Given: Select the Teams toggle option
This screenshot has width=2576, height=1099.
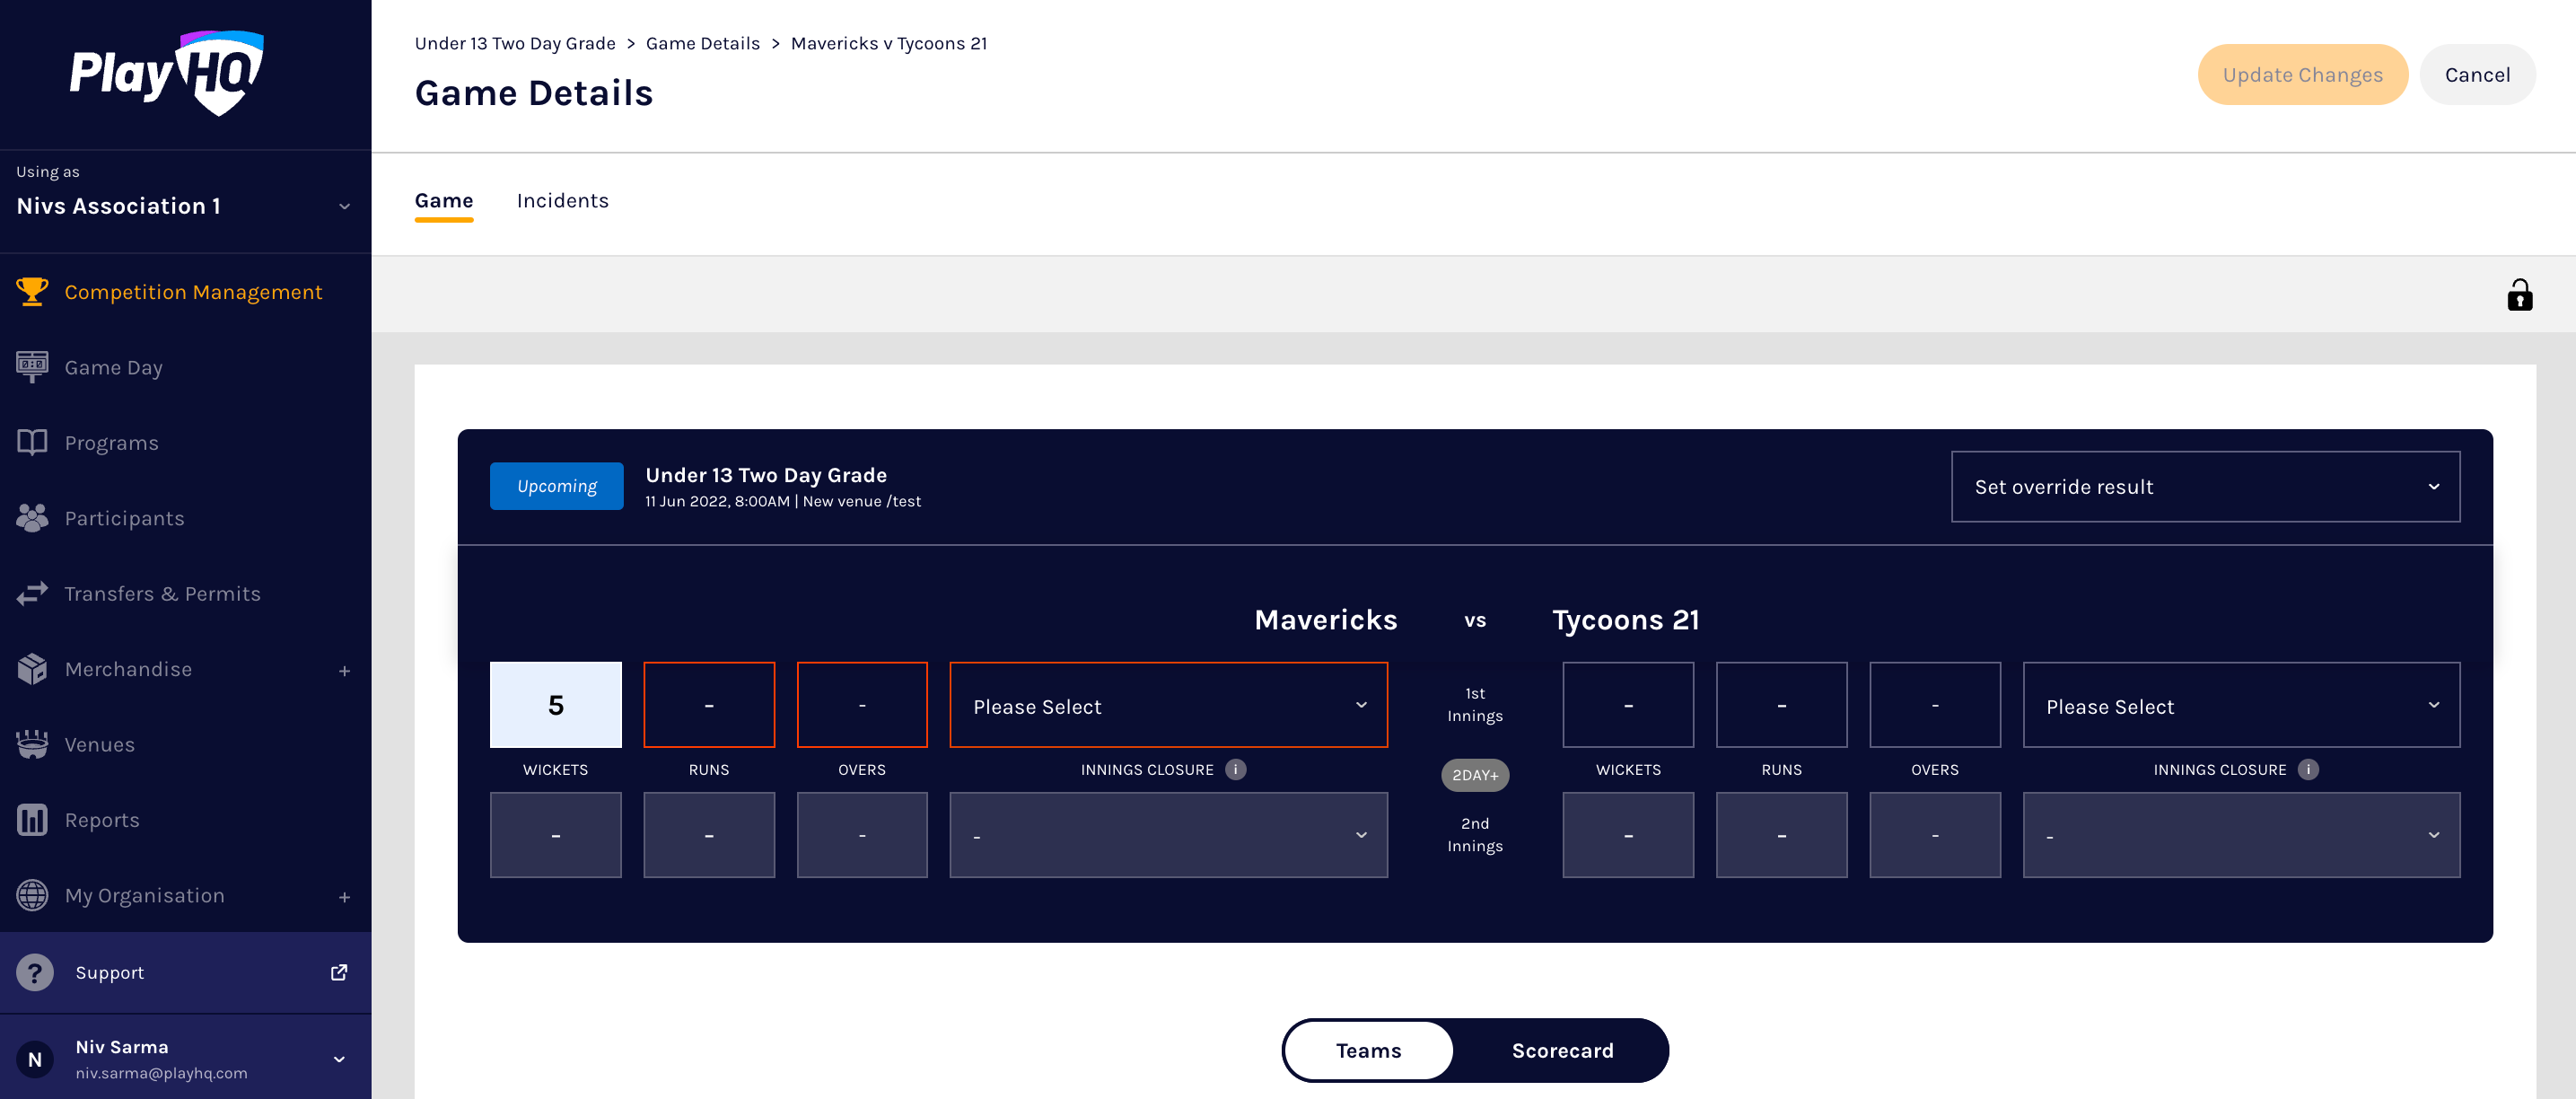Looking at the screenshot, I should 1367,1050.
